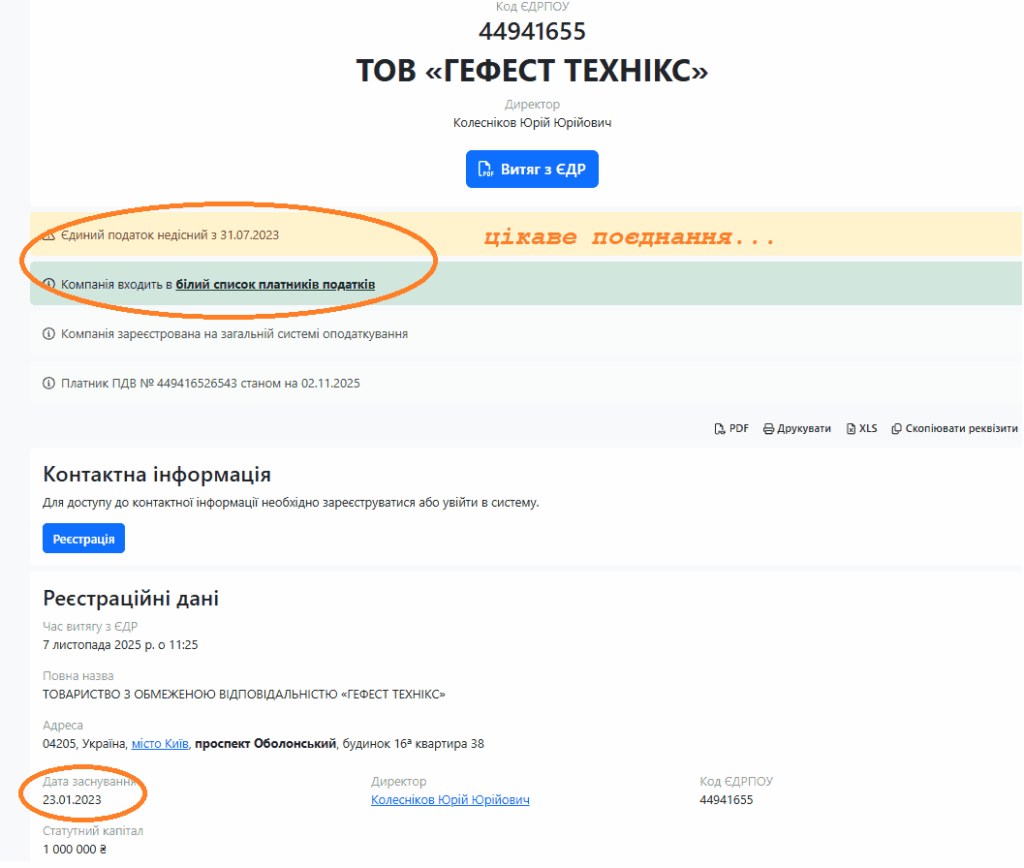Click the info icon in the green banner
This screenshot has height=868, width=1024.
pos(48,285)
